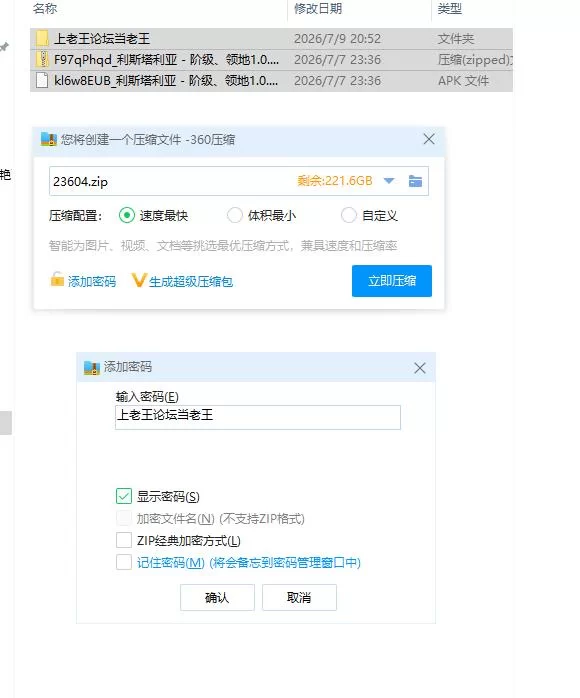Click the 上老王论坛当老王 folder name
The width and height of the screenshot is (580, 698).
click(102, 39)
